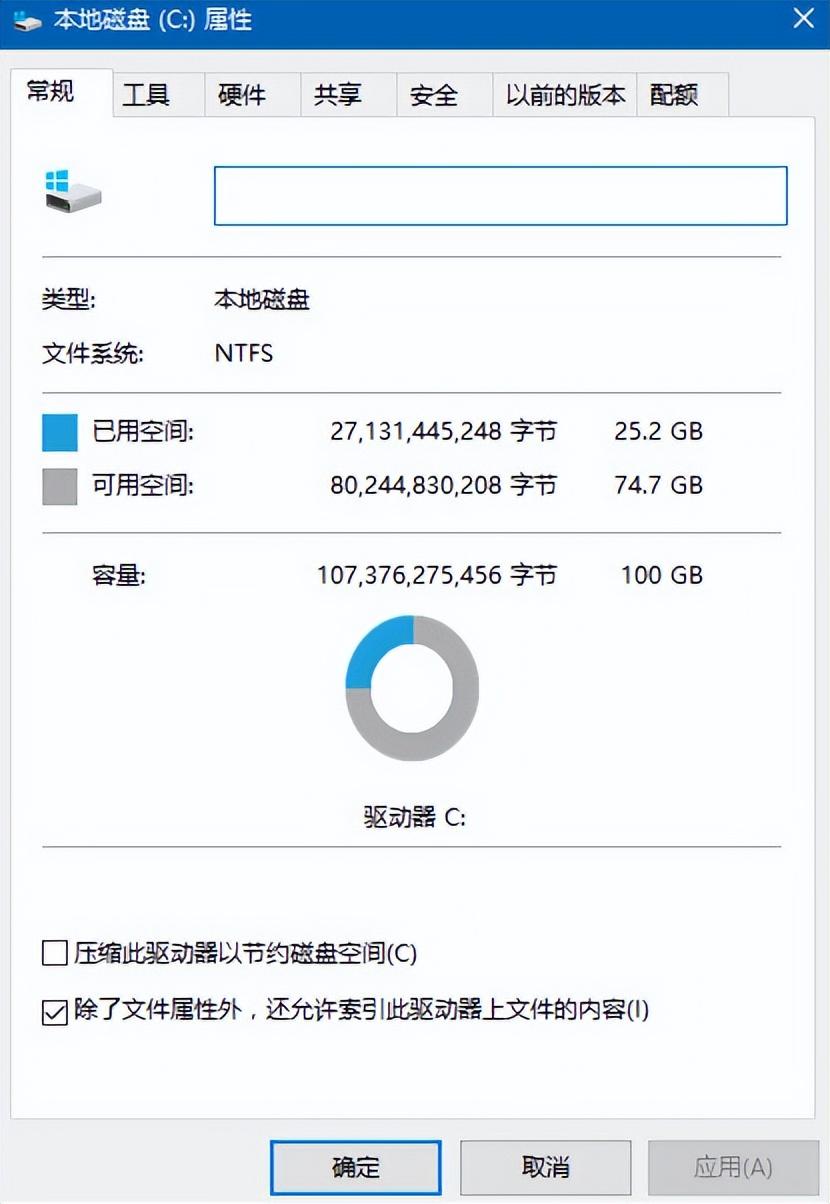Click the 取消 button

click(545, 1167)
